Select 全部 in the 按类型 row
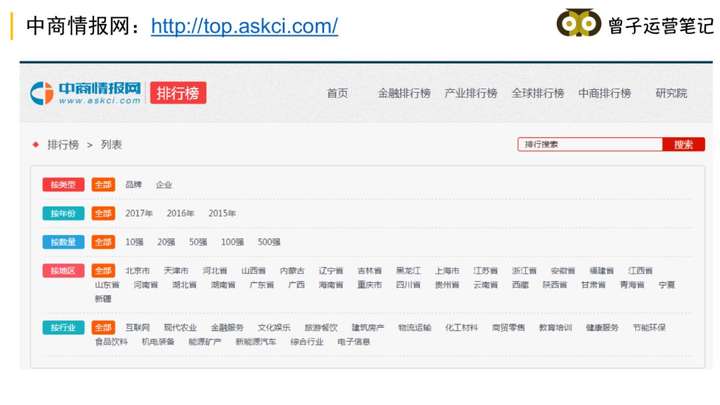This screenshot has height=405, width=720. 103,185
